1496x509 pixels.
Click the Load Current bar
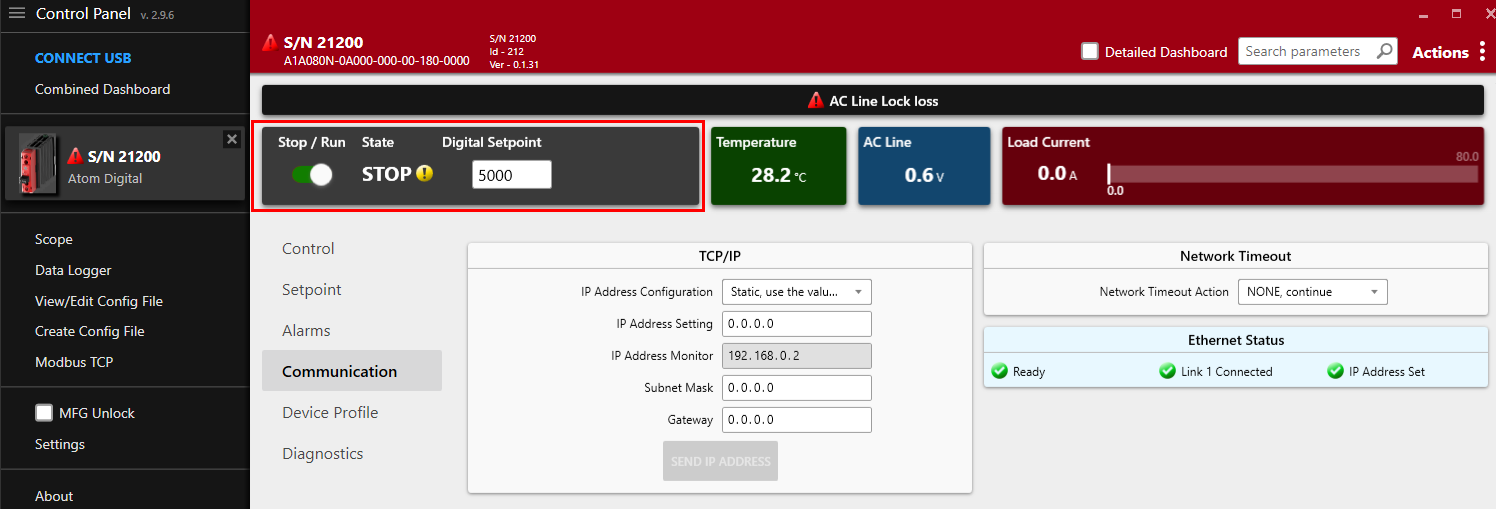(x=1292, y=174)
